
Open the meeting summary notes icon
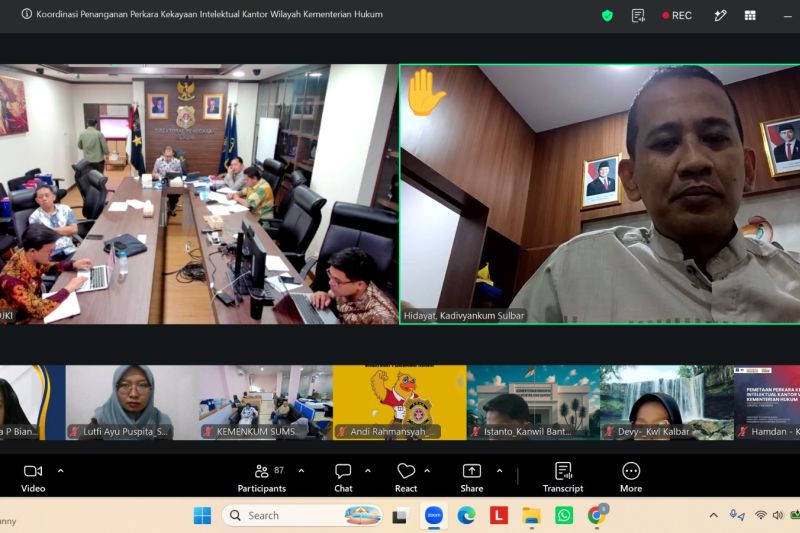click(x=638, y=16)
